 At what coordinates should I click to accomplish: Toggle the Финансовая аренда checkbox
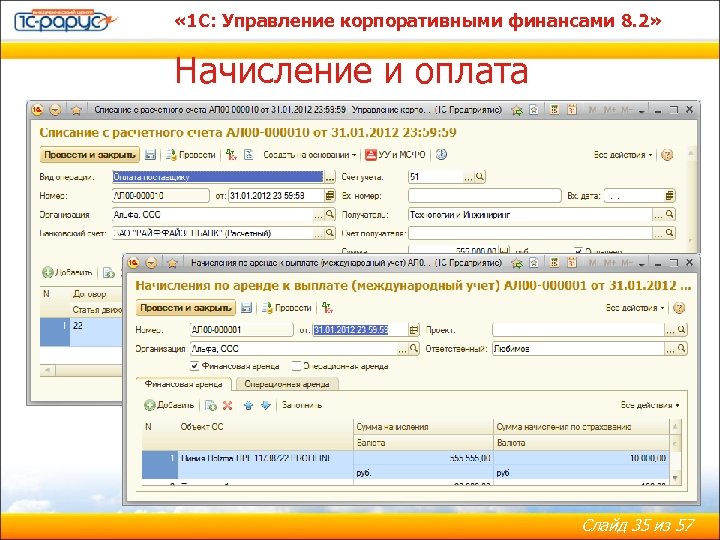click(194, 366)
